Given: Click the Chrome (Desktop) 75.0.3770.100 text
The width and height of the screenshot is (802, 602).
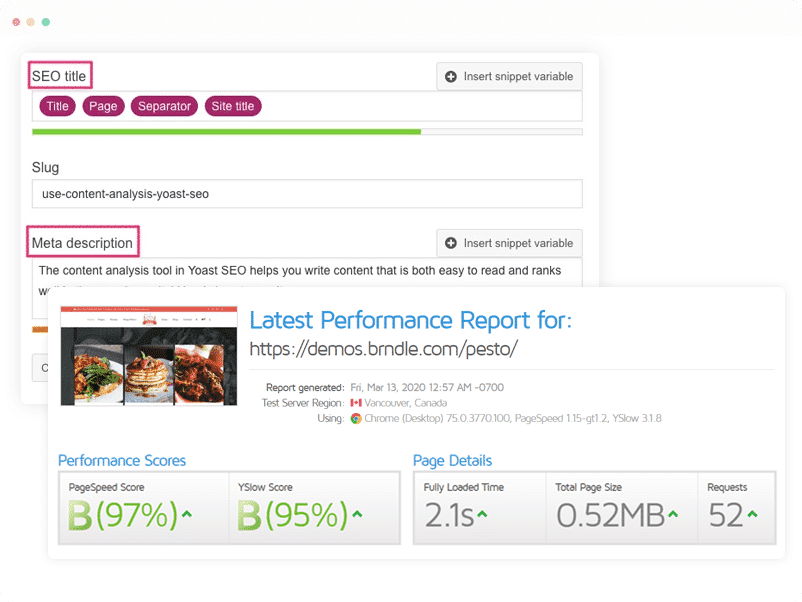Looking at the screenshot, I should point(437,418).
